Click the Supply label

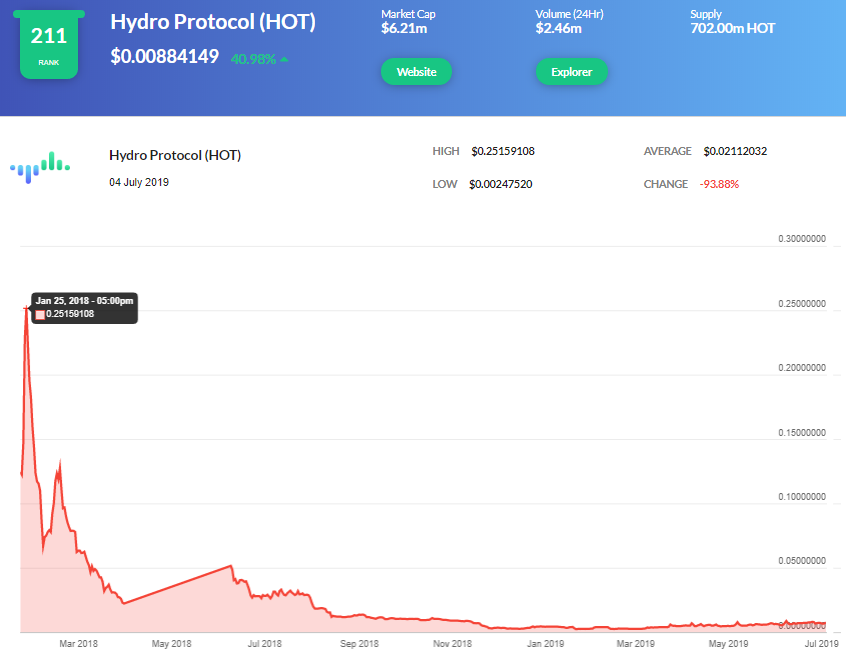[706, 14]
